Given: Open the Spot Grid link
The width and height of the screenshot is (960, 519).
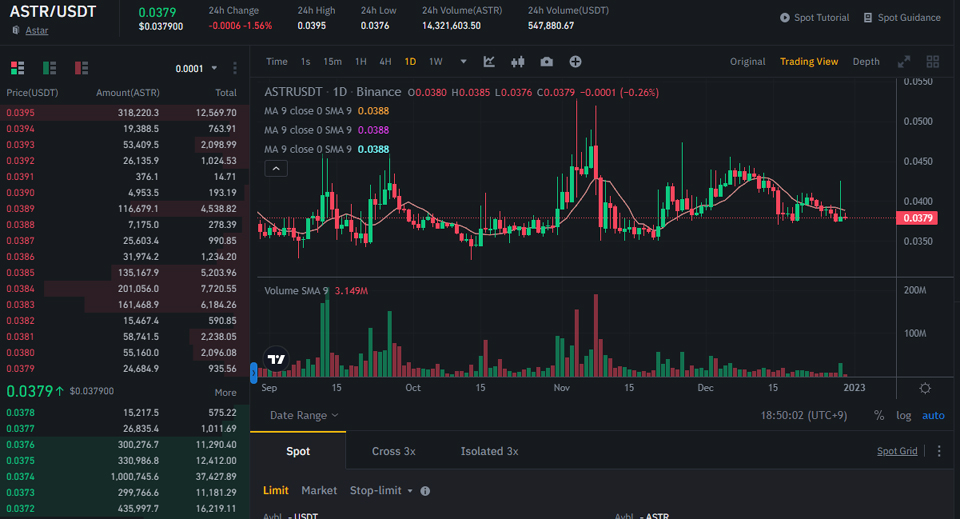Looking at the screenshot, I should tap(896, 451).
